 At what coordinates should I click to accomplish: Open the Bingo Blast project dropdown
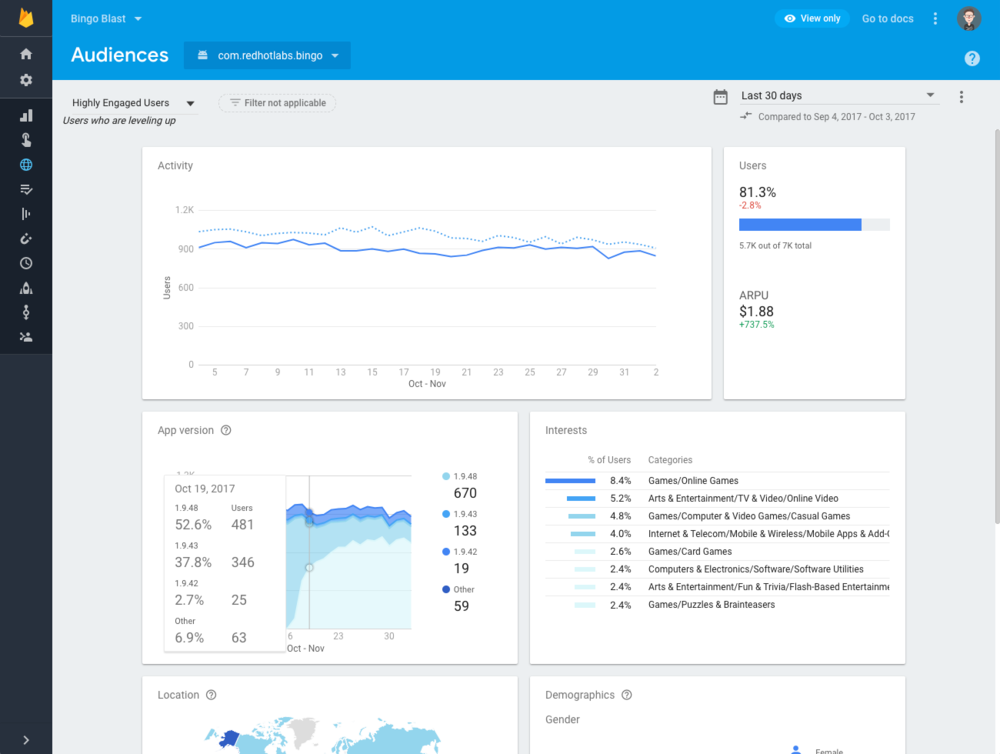tap(107, 19)
